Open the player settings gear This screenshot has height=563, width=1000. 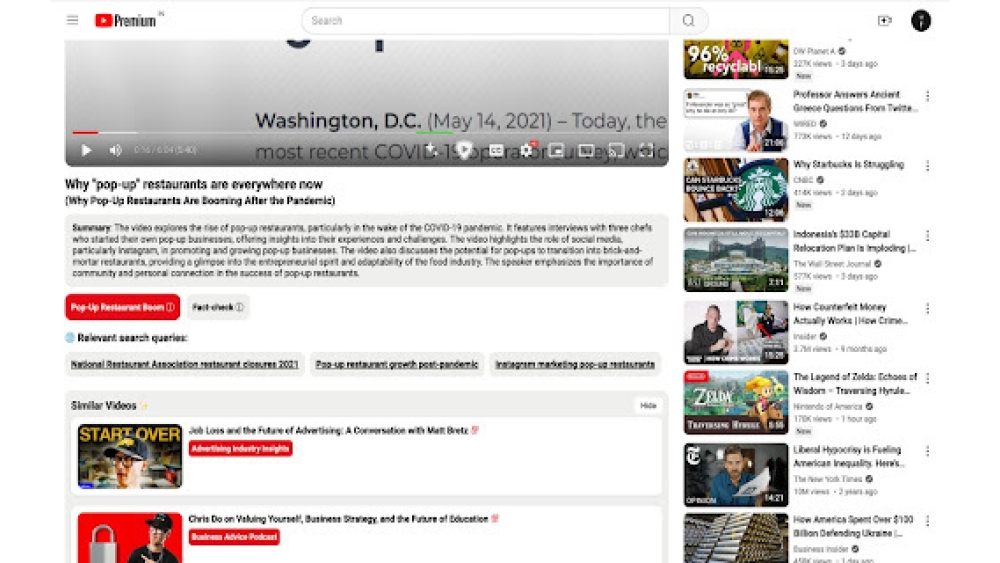click(x=527, y=150)
